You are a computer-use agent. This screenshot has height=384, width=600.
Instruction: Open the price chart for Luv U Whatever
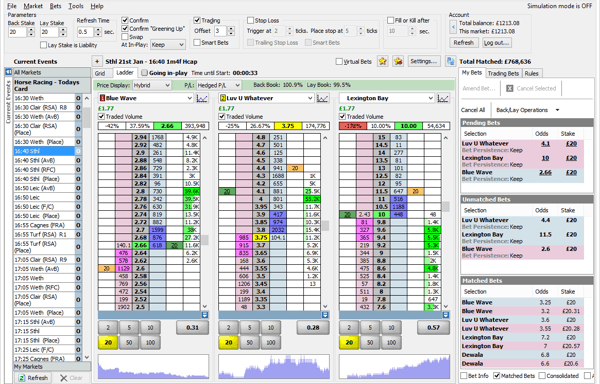[322, 98]
